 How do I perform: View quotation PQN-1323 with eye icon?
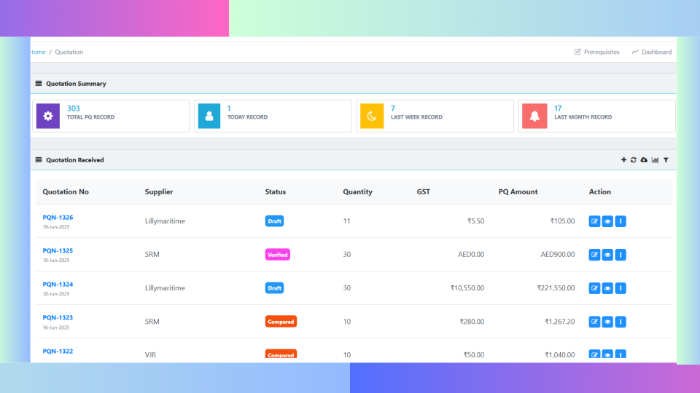click(607, 322)
